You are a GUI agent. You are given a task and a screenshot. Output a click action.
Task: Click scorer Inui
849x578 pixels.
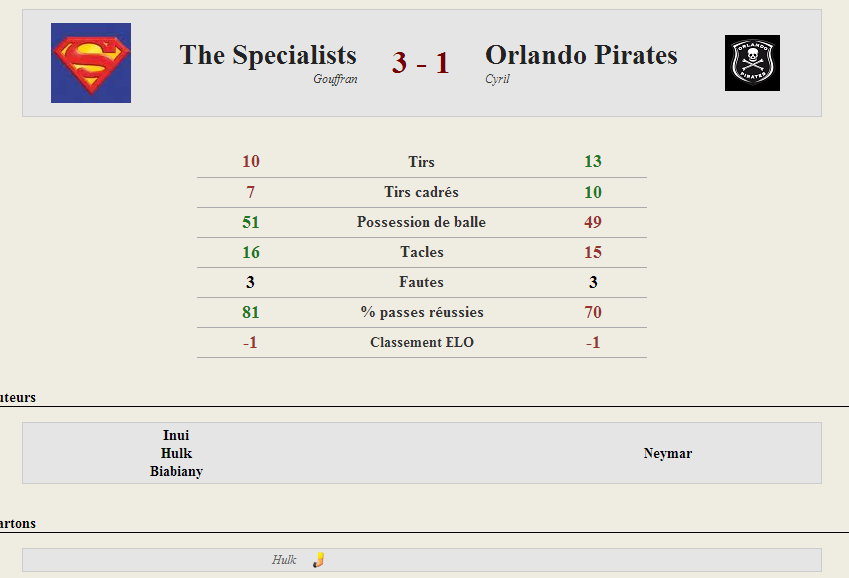coord(176,435)
